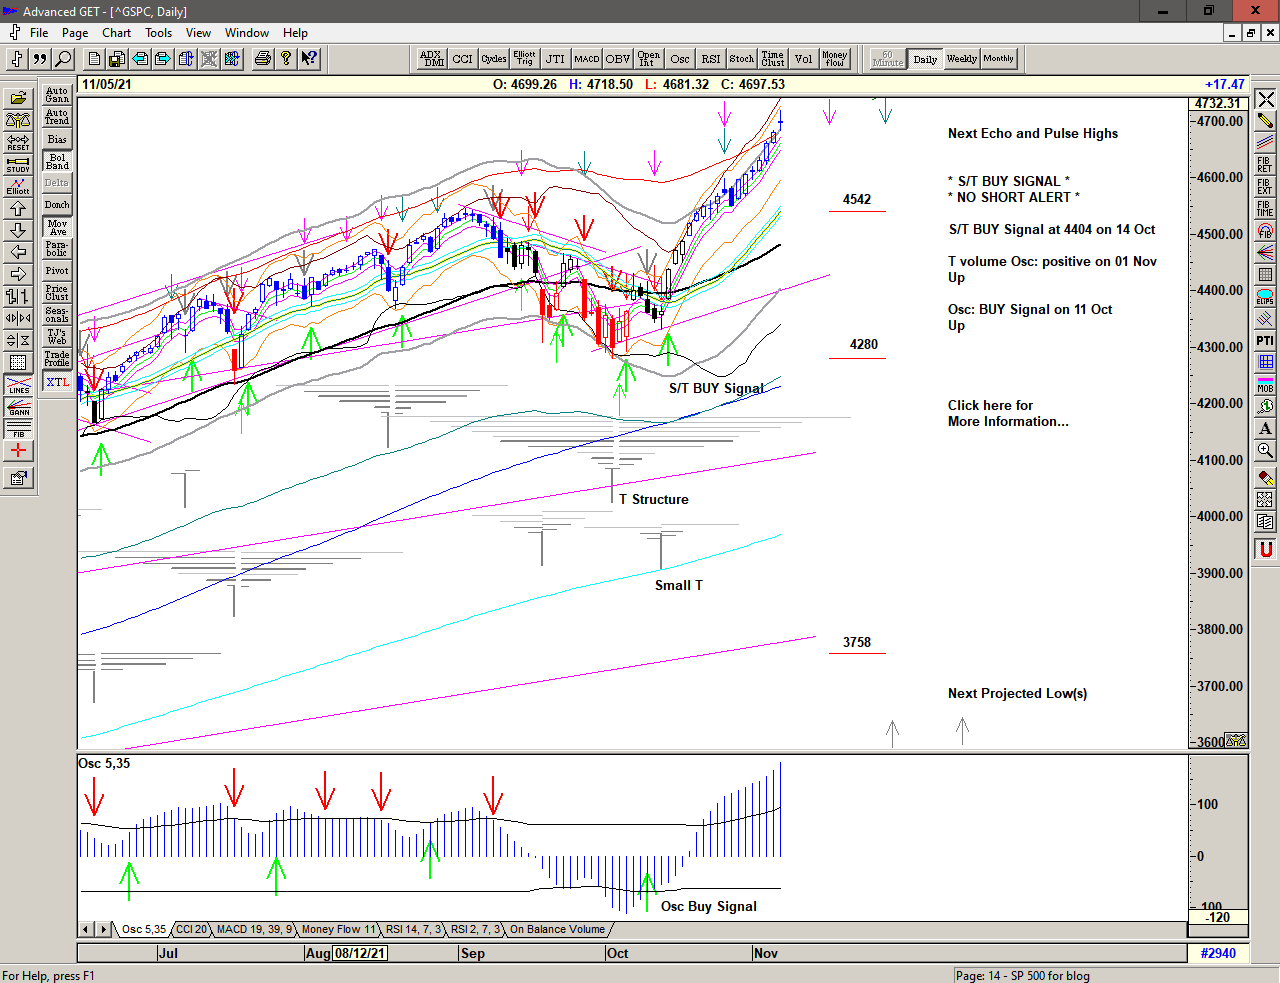Click the 08/12/21 date marker on timeline
Screen dimensions: 1280x983
(360, 953)
